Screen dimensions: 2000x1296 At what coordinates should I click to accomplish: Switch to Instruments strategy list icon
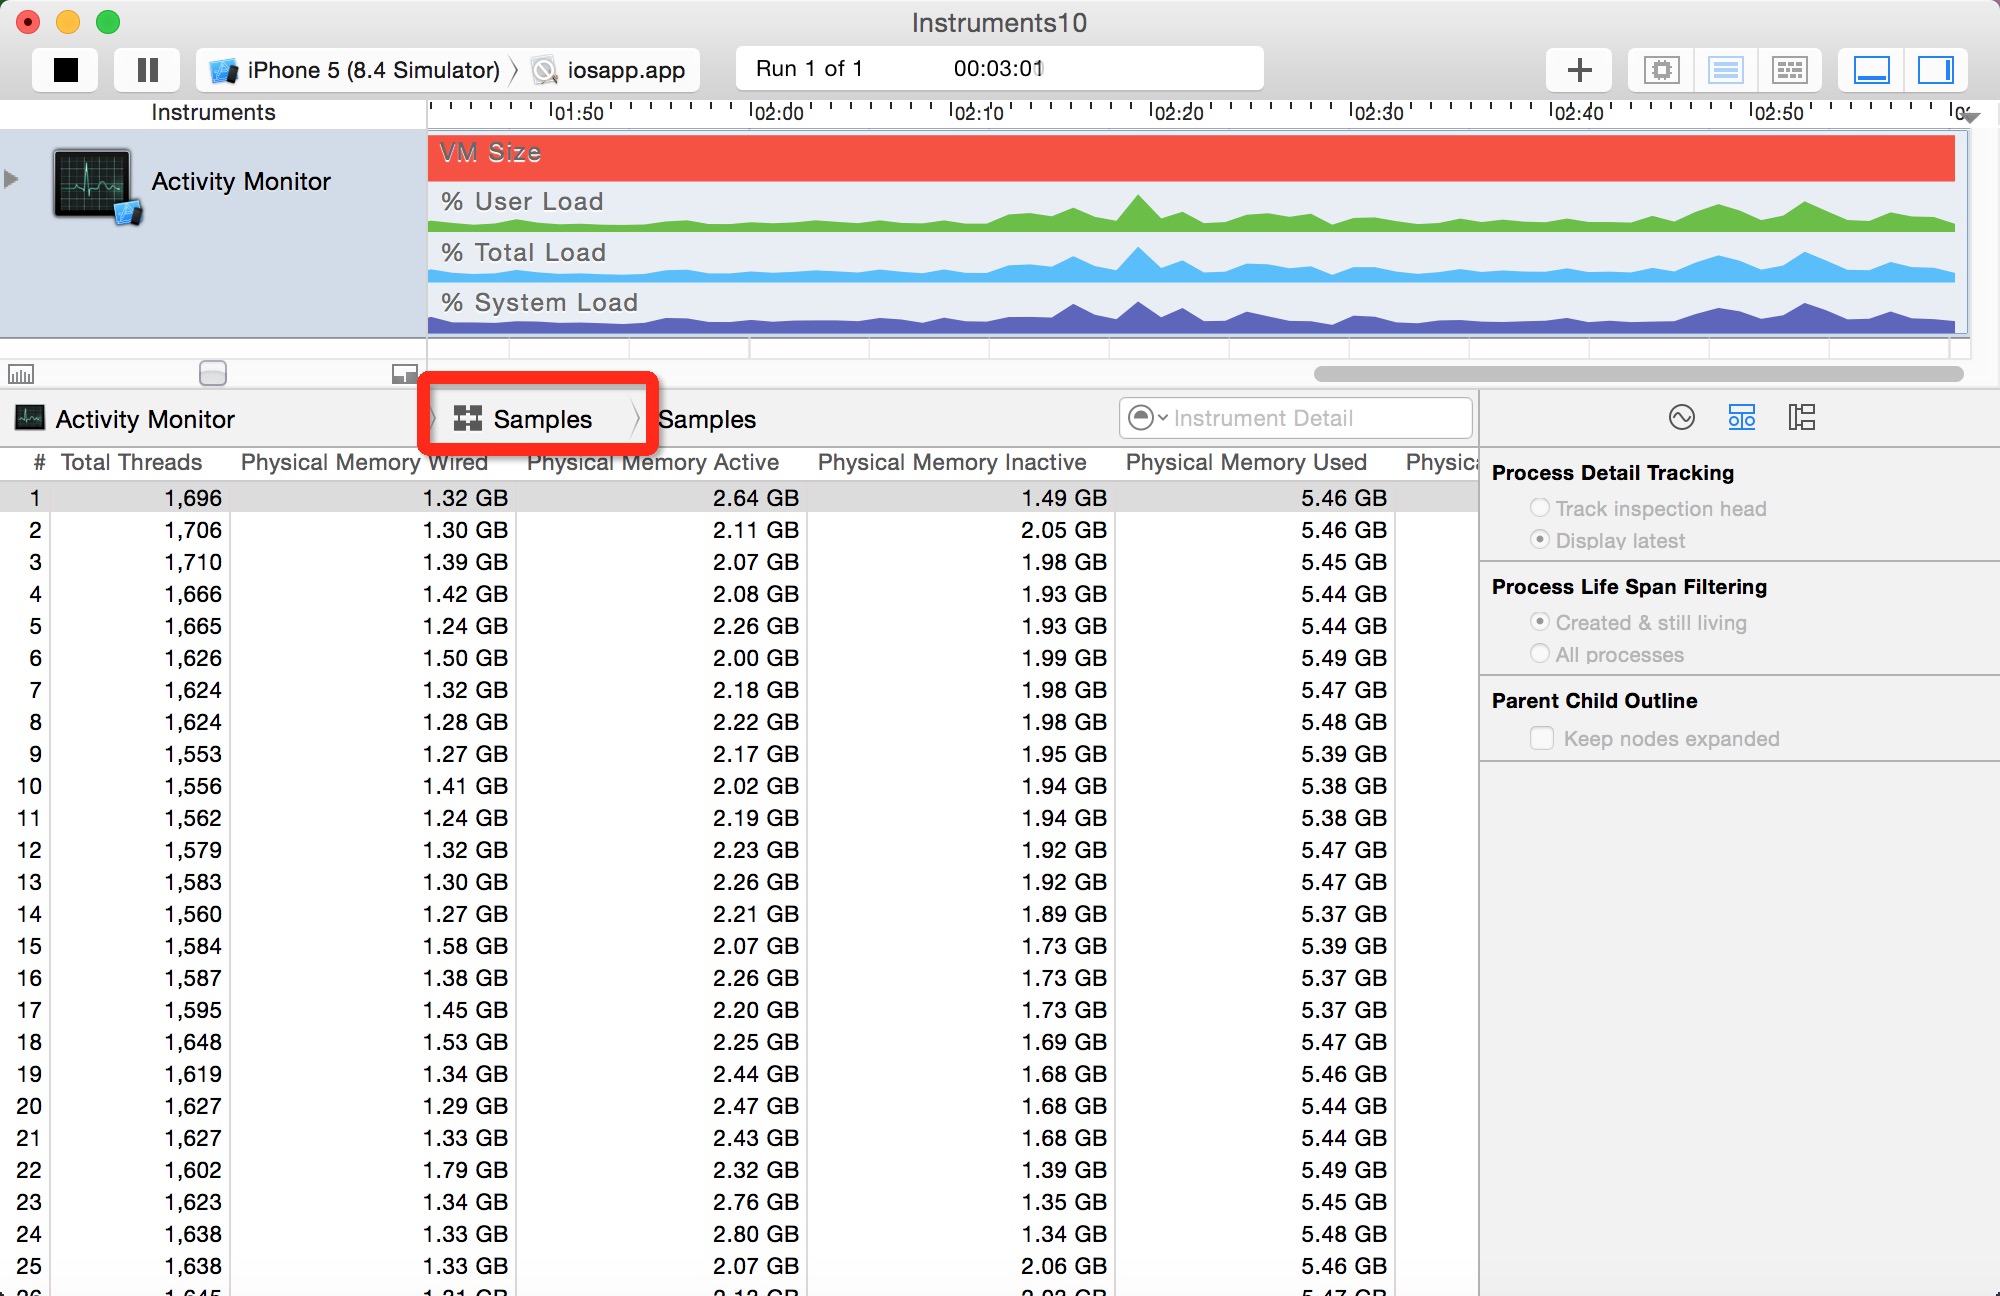(1725, 70)
